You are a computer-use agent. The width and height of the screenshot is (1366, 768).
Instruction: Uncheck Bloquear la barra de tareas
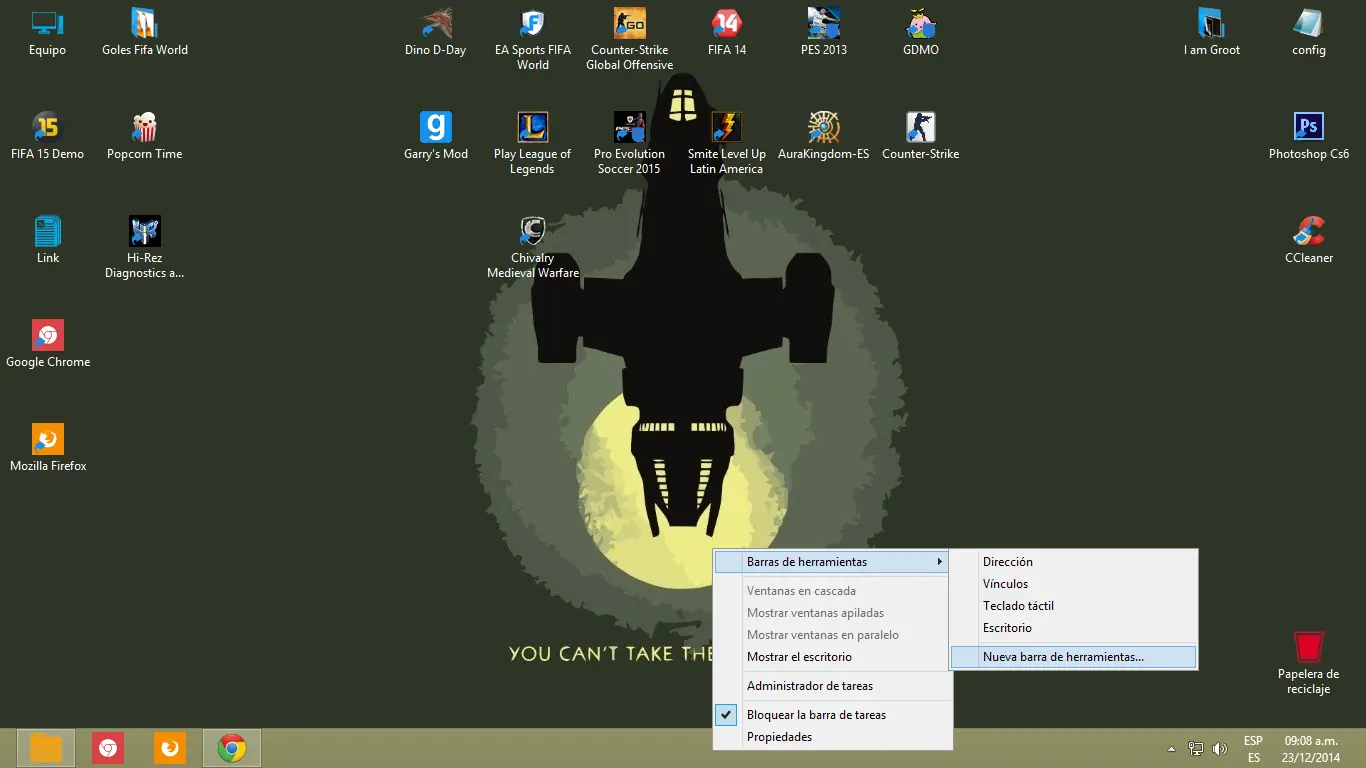coord(832,715)
